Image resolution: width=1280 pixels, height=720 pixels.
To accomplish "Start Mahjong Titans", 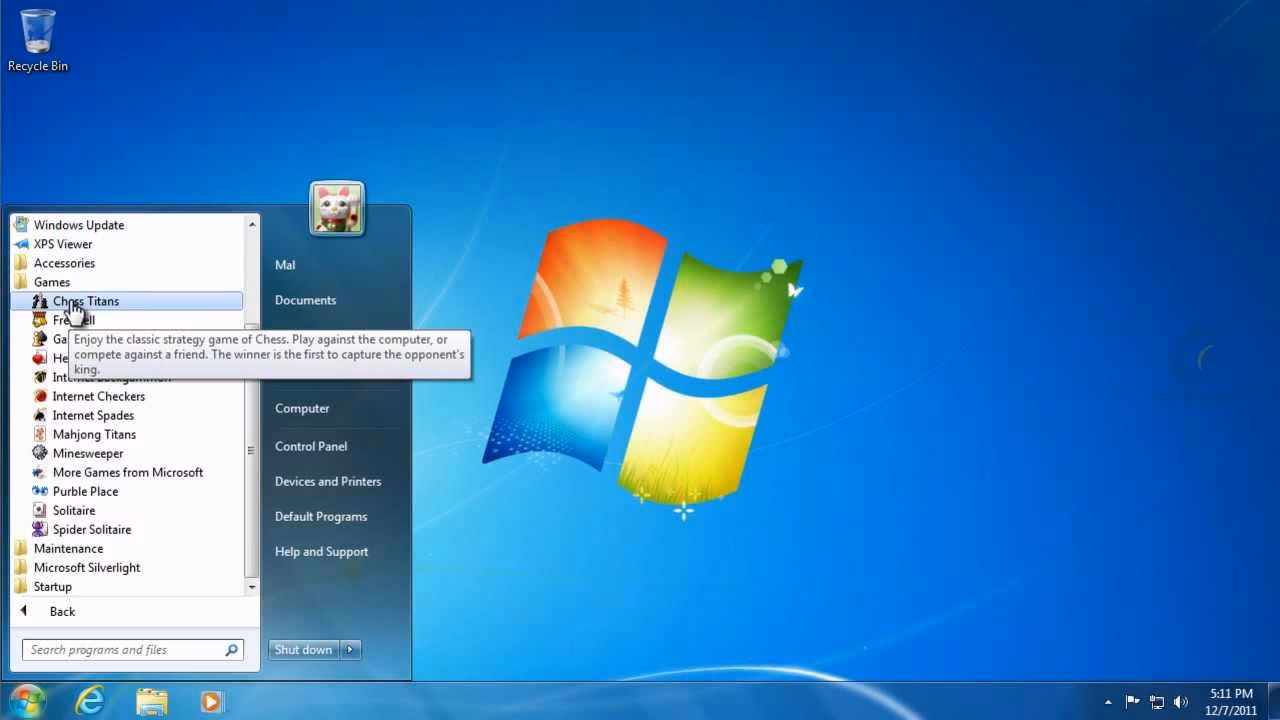I will (94, 434).
